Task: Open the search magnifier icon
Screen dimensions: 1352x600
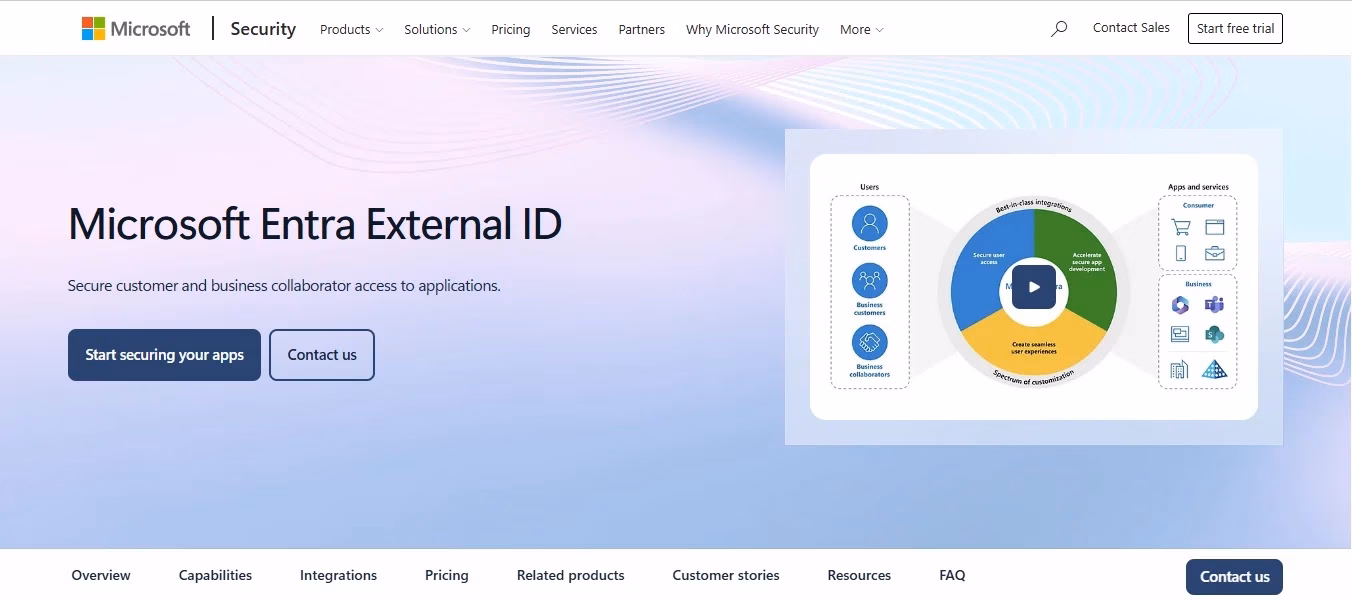Action: (x=1059, y=29)
